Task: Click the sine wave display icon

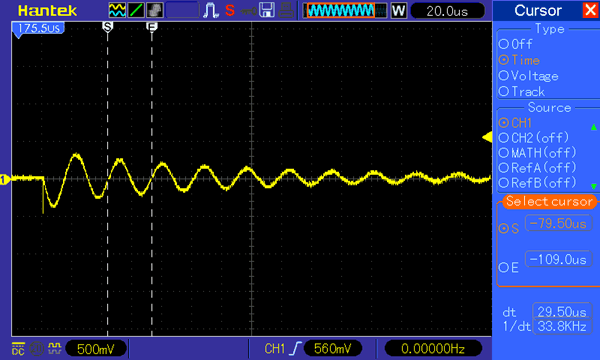Action: point(117,10)
